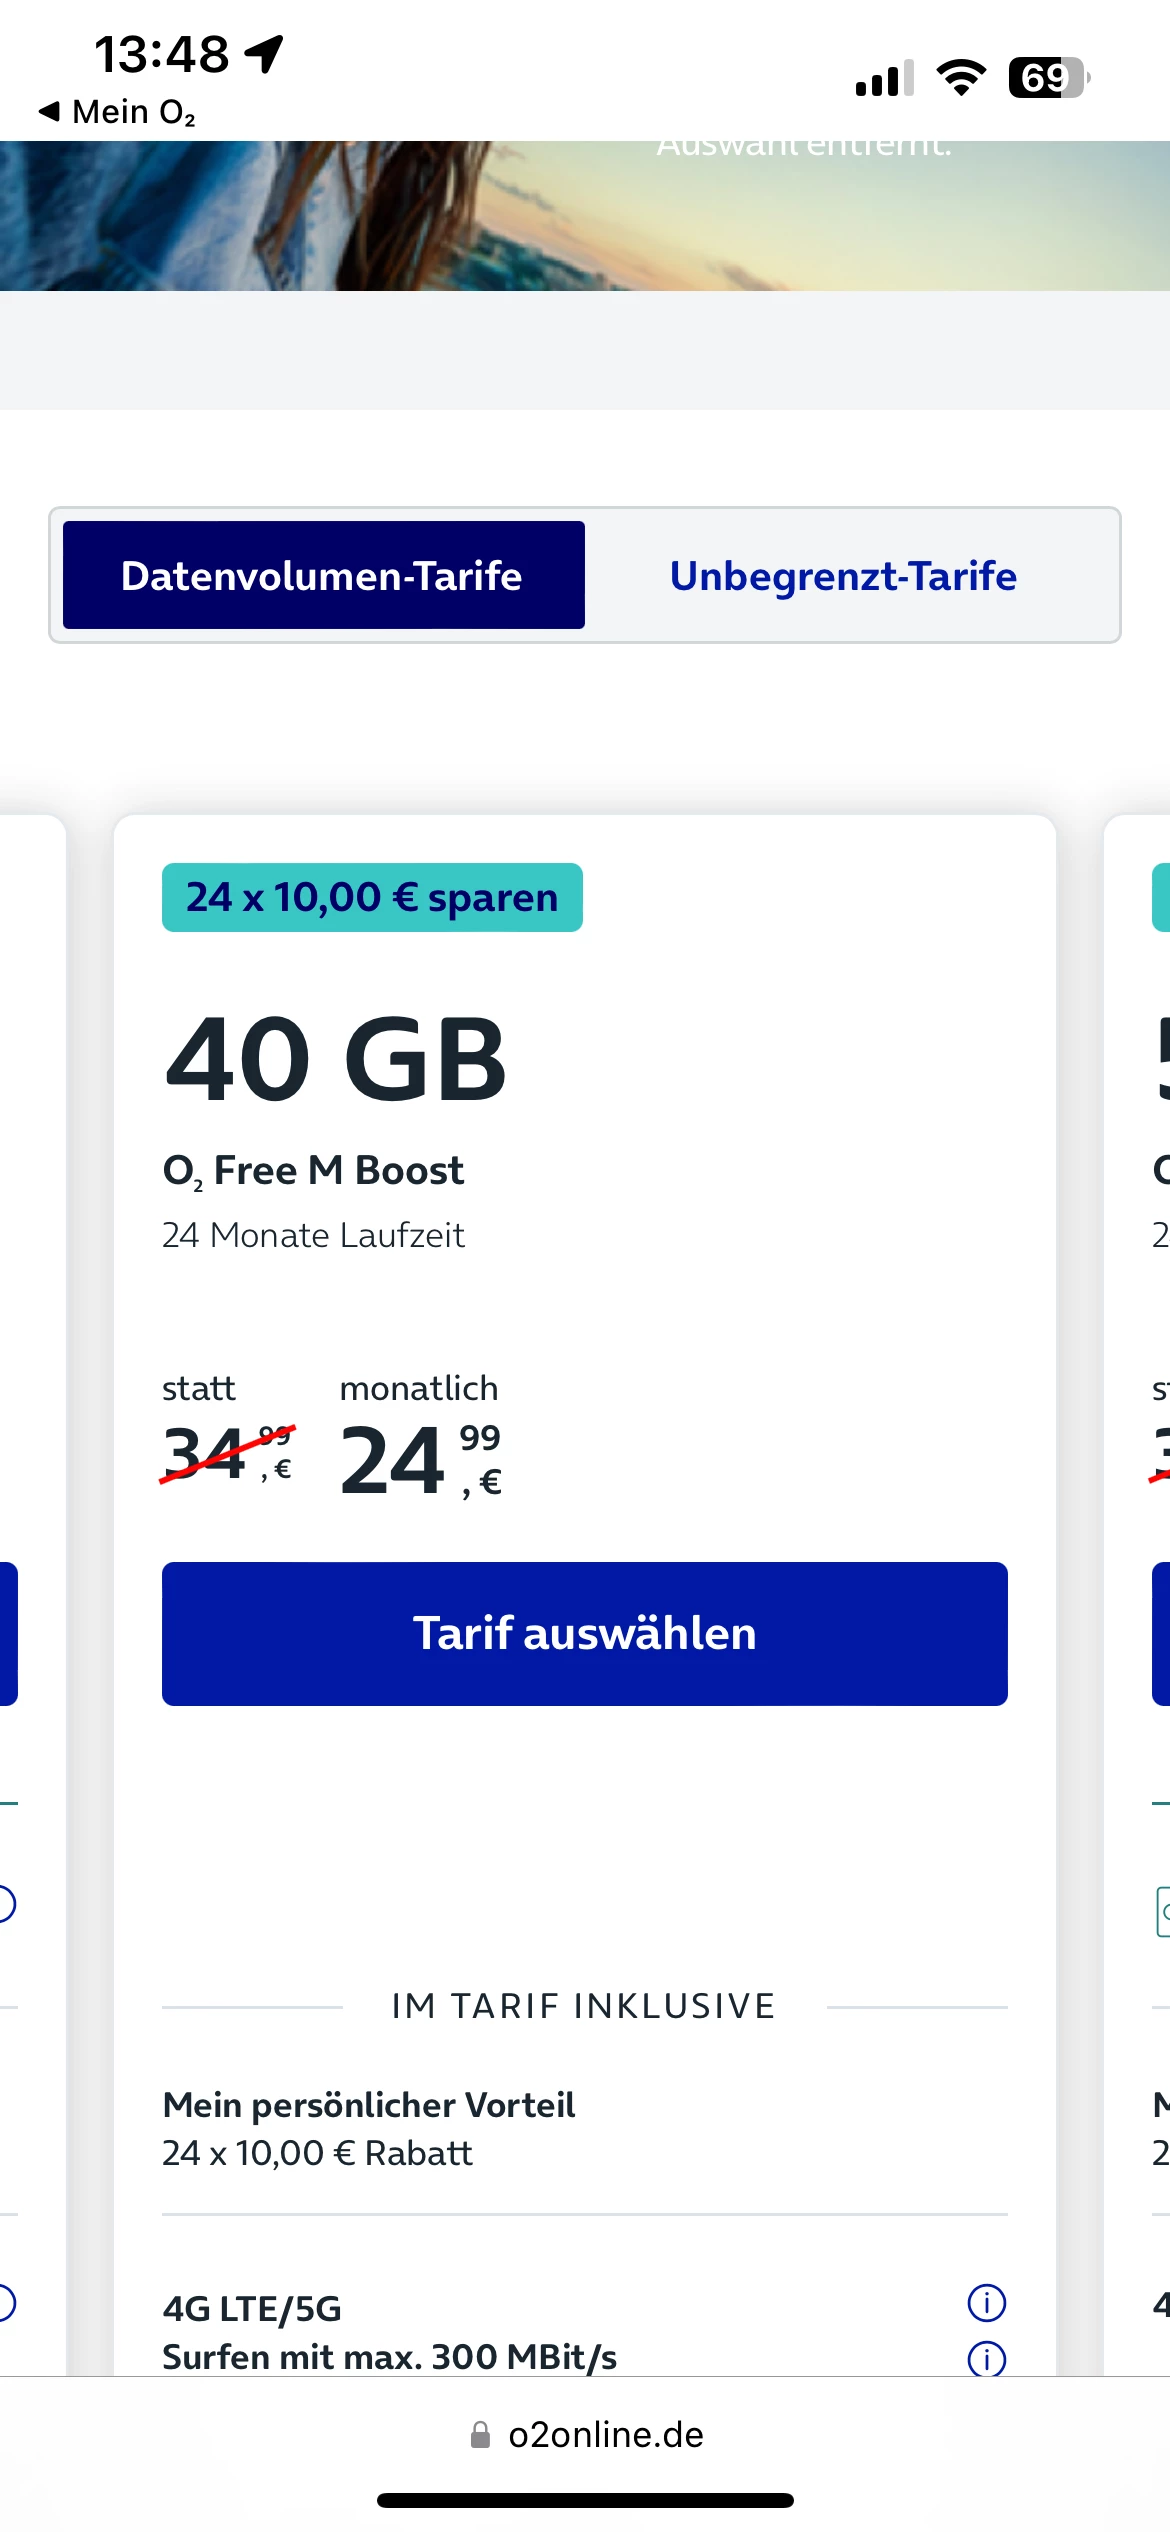Tap the lock icon in address bar
Image resolution: width=1170 pixels, height=2532 pixels.
480,2434
